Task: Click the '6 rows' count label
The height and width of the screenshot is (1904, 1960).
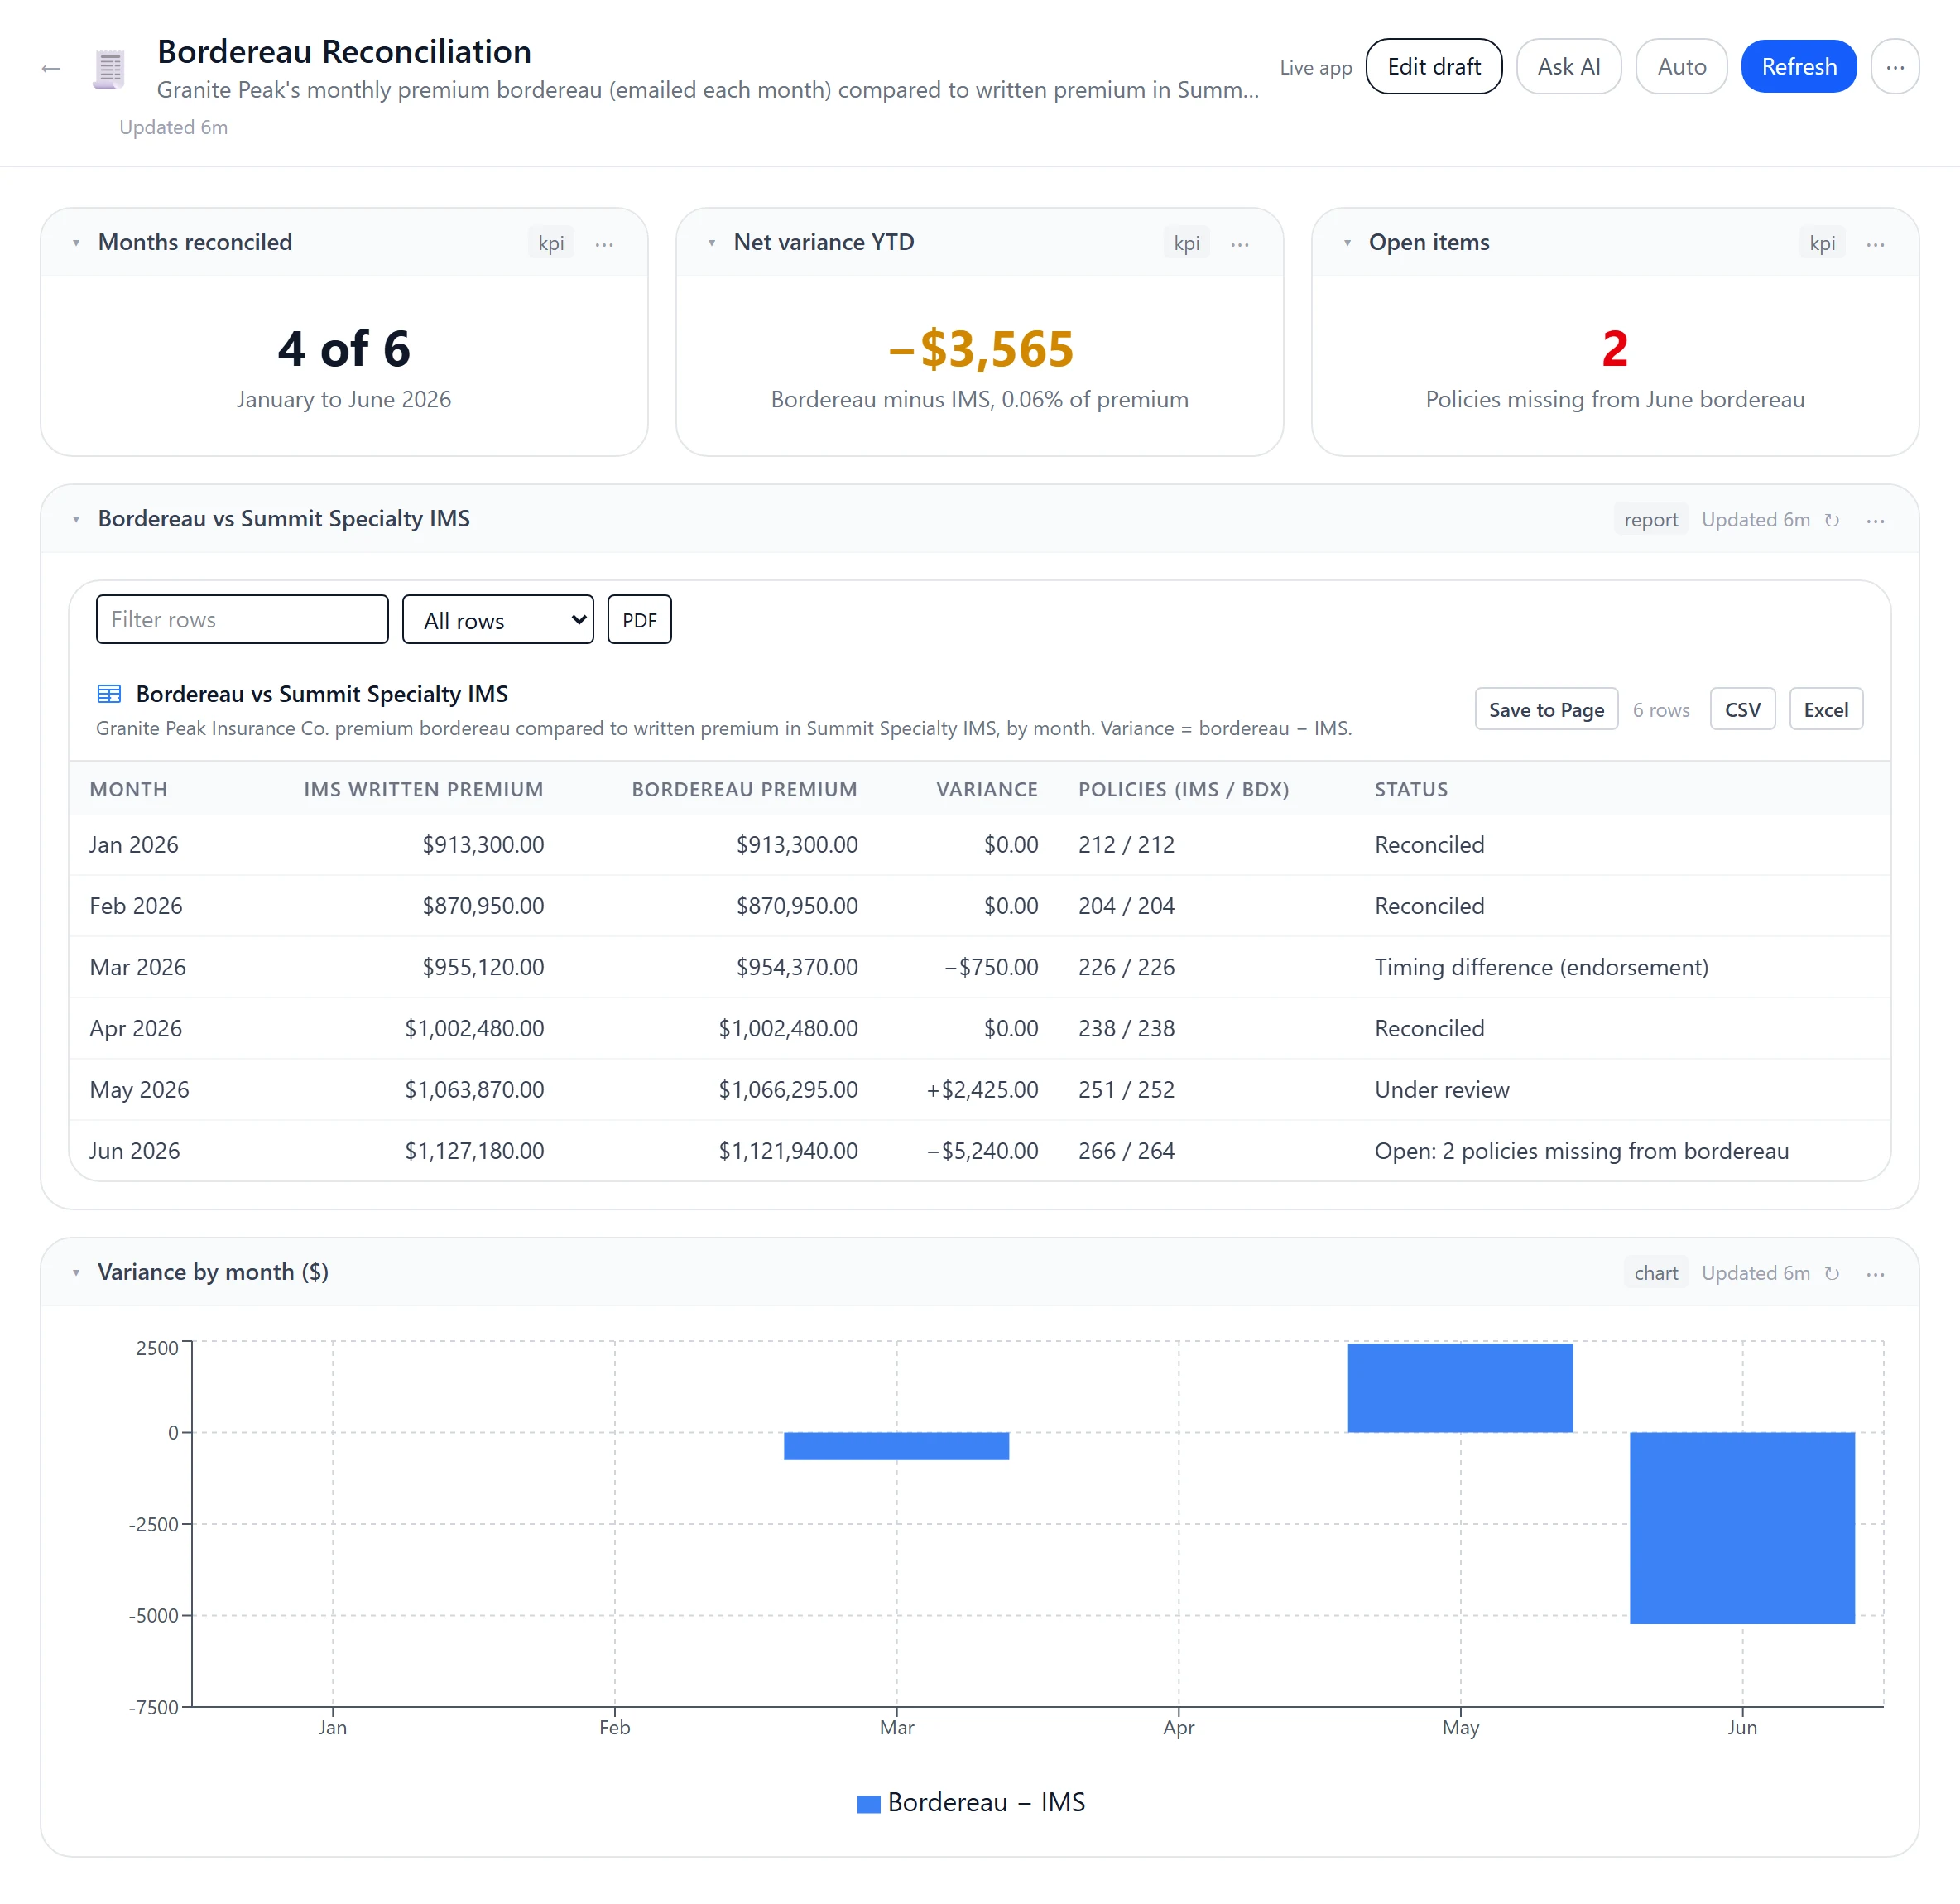Action: (x=1661, y=710)
